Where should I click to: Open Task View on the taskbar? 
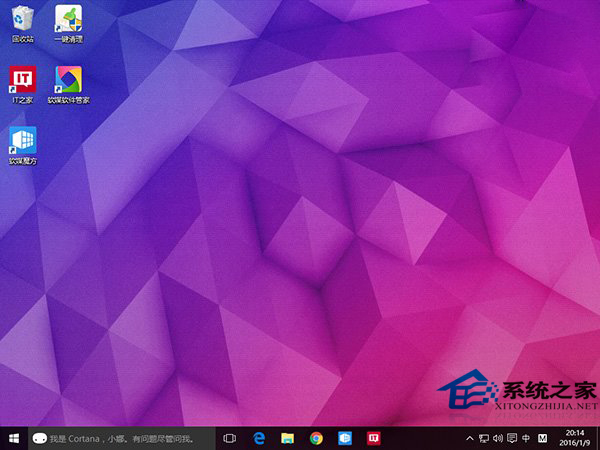click(230, 438)
